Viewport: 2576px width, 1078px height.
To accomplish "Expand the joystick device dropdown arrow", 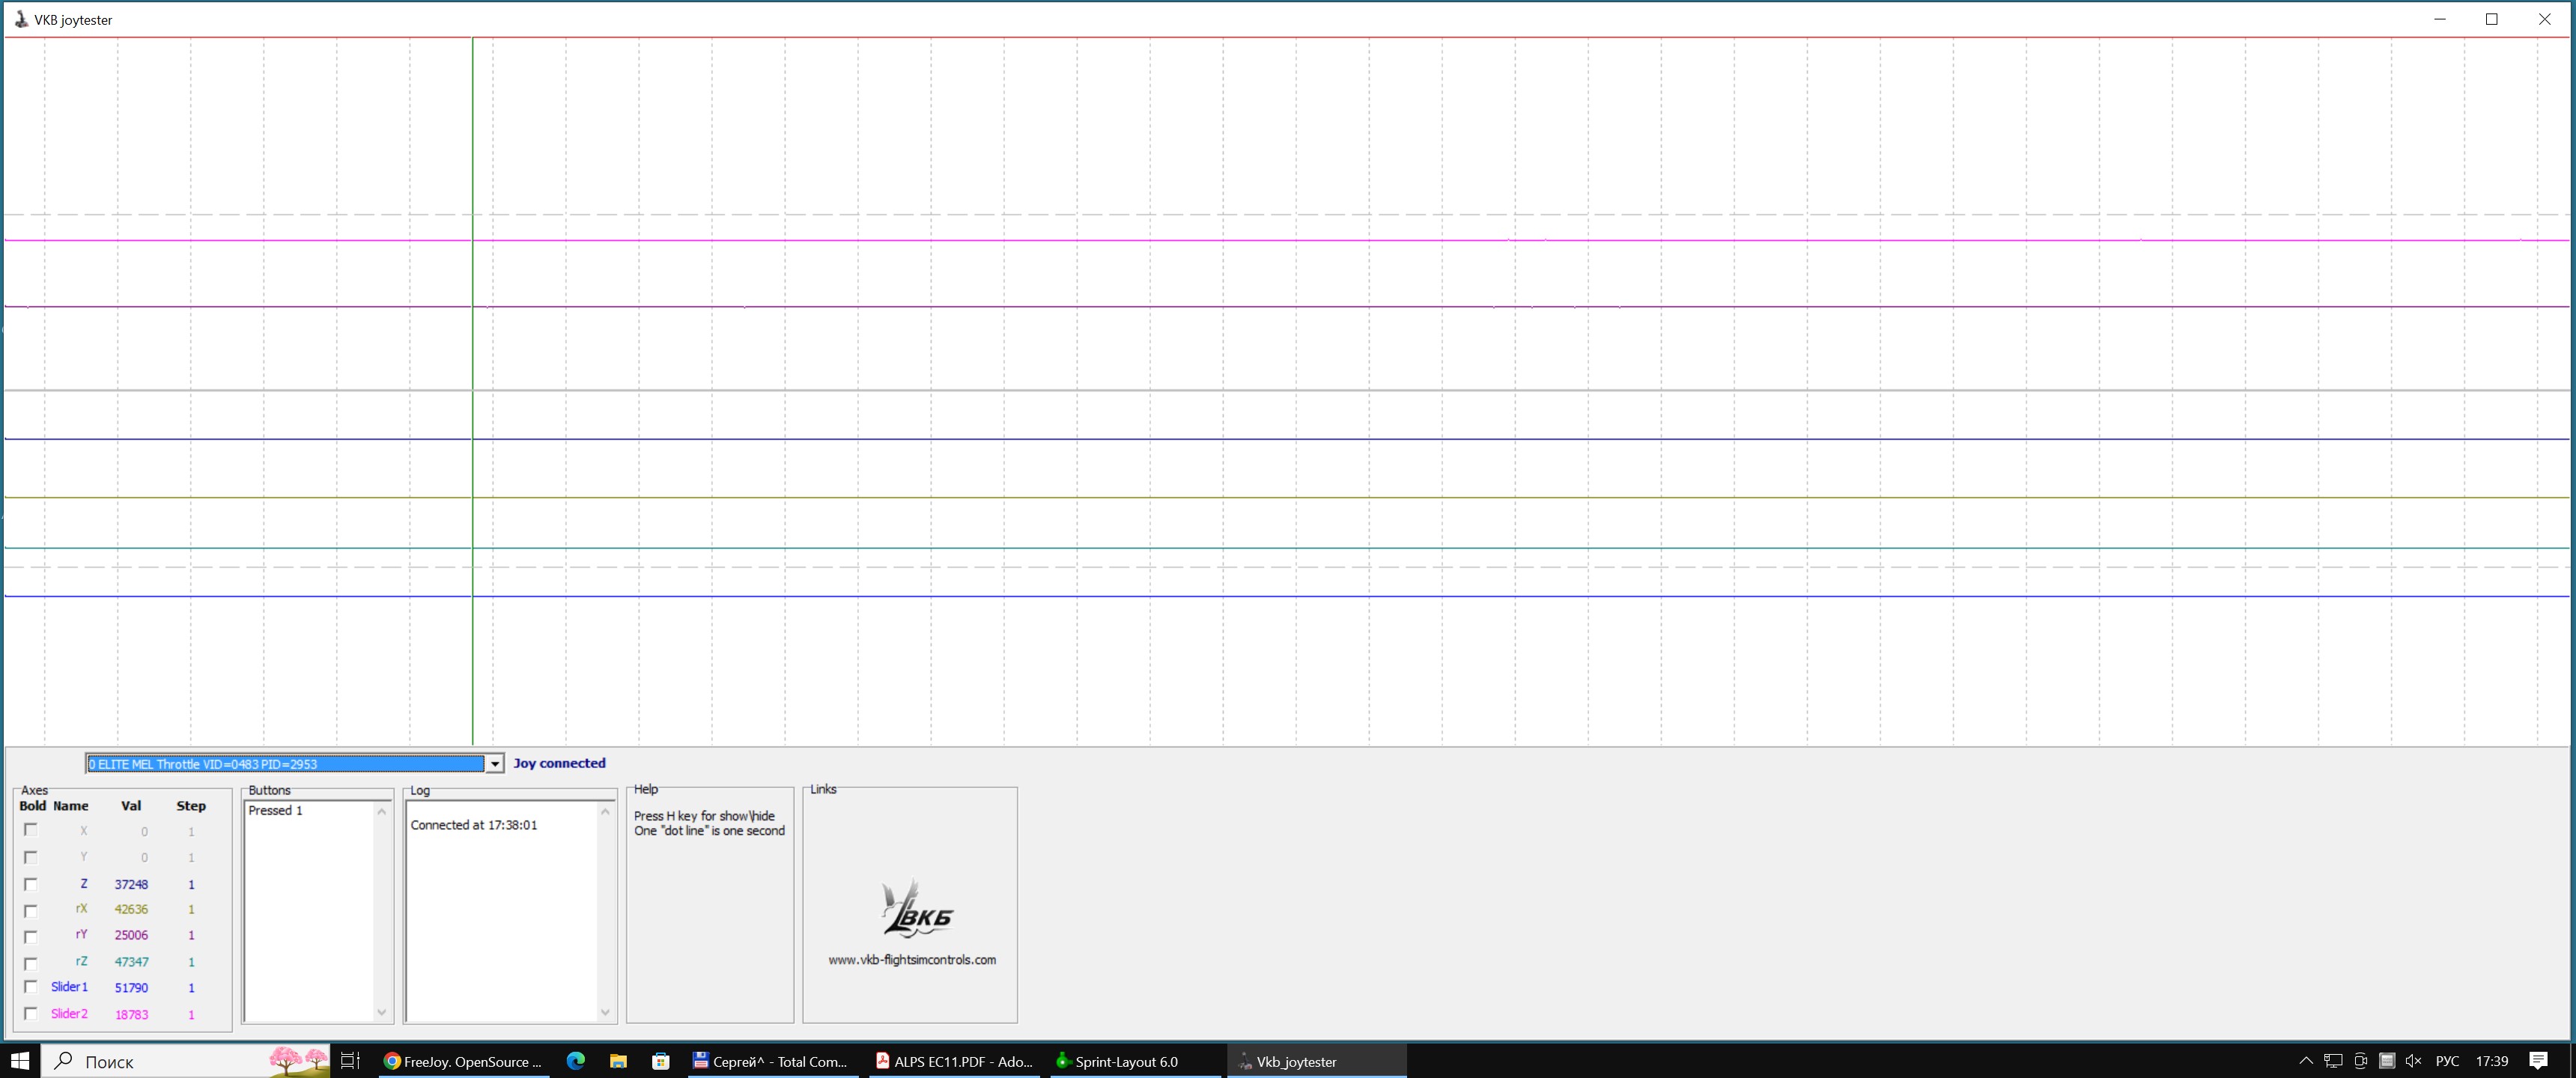I will click(494, 764).
